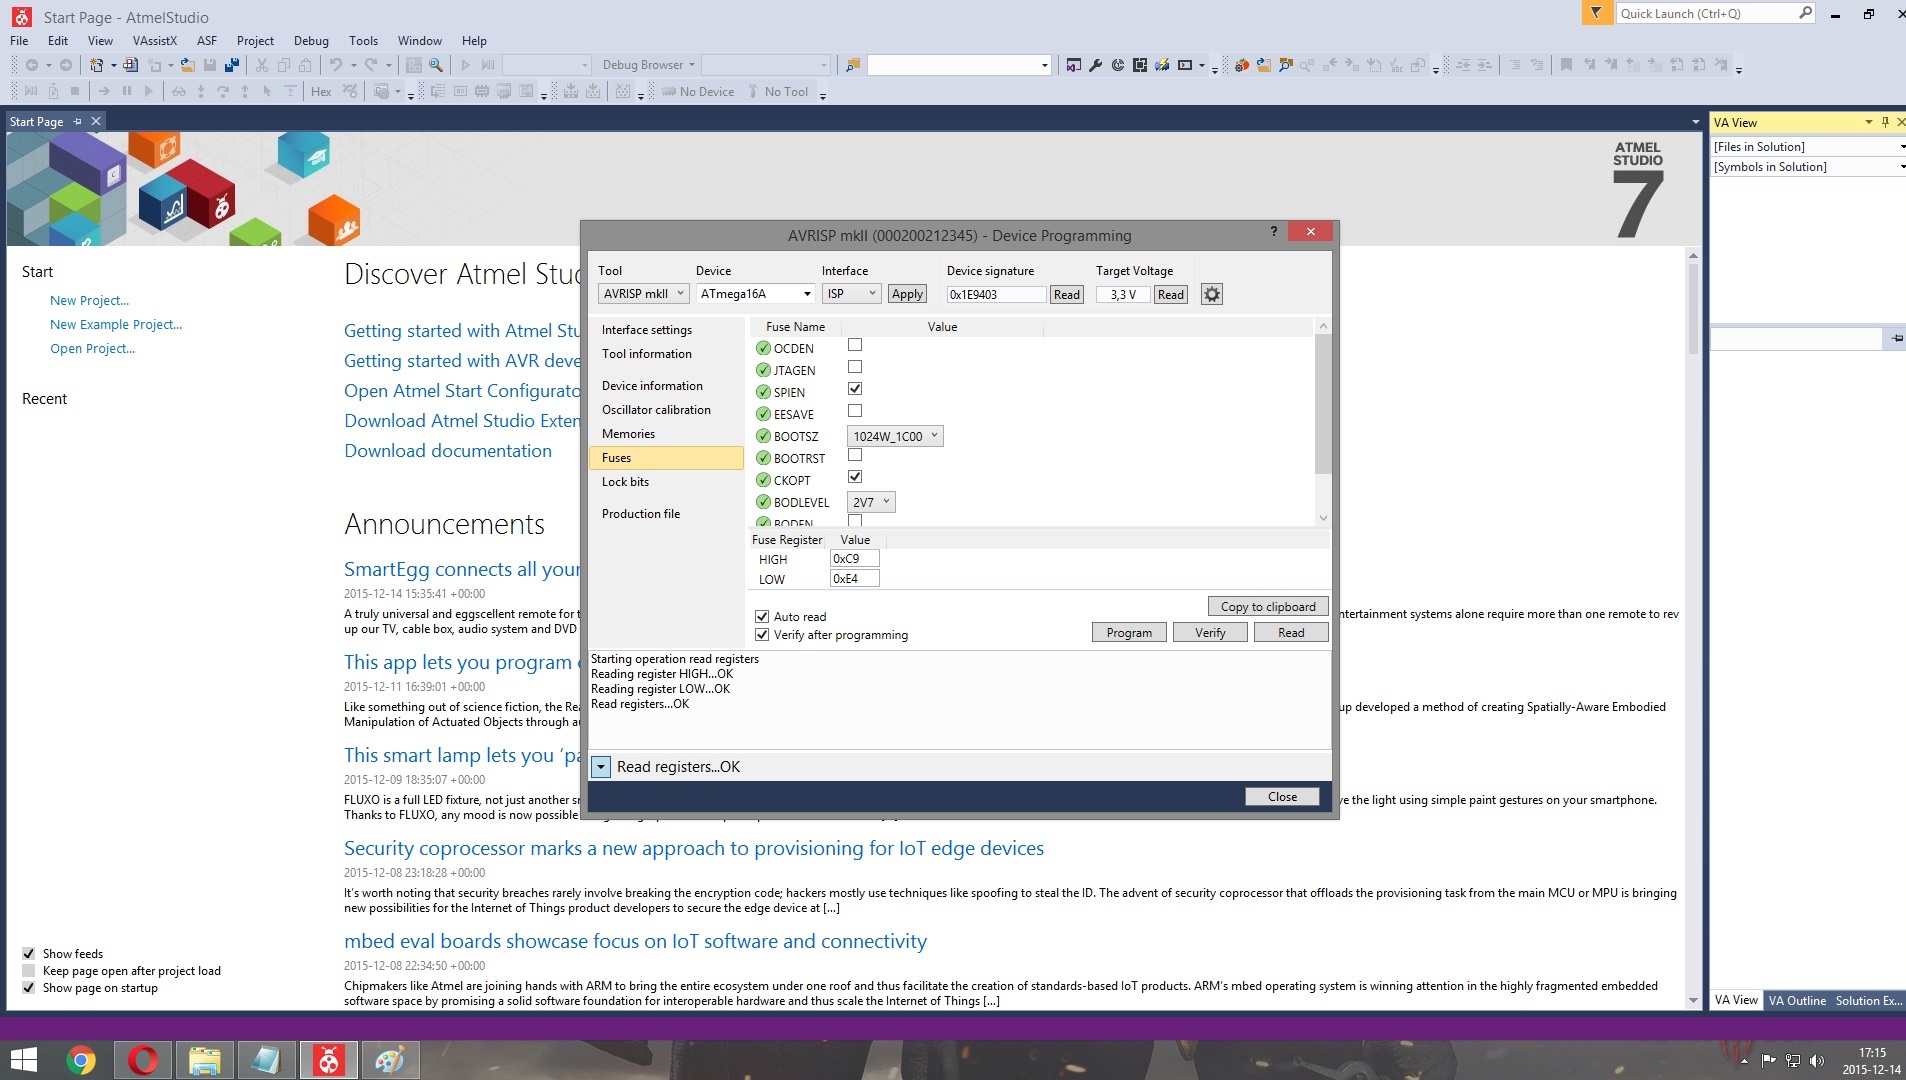
Task: Click the Verify button
Action: (x=1210, y=633)
